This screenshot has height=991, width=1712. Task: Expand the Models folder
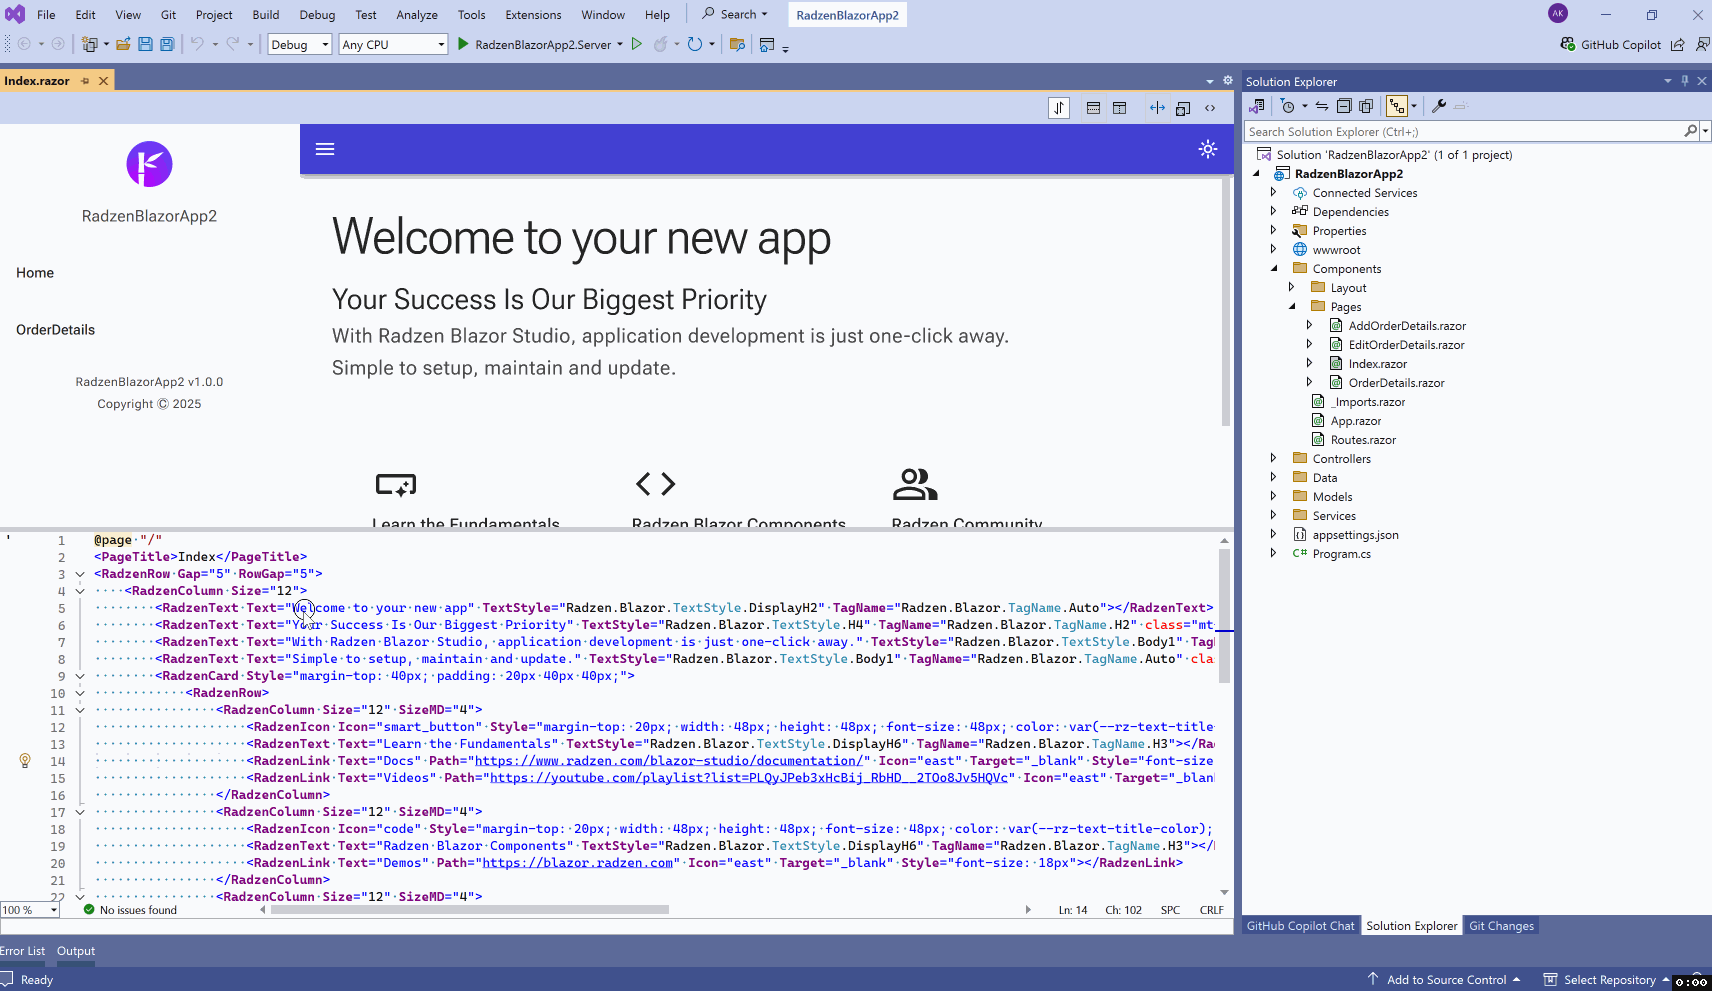[1273, 497]
